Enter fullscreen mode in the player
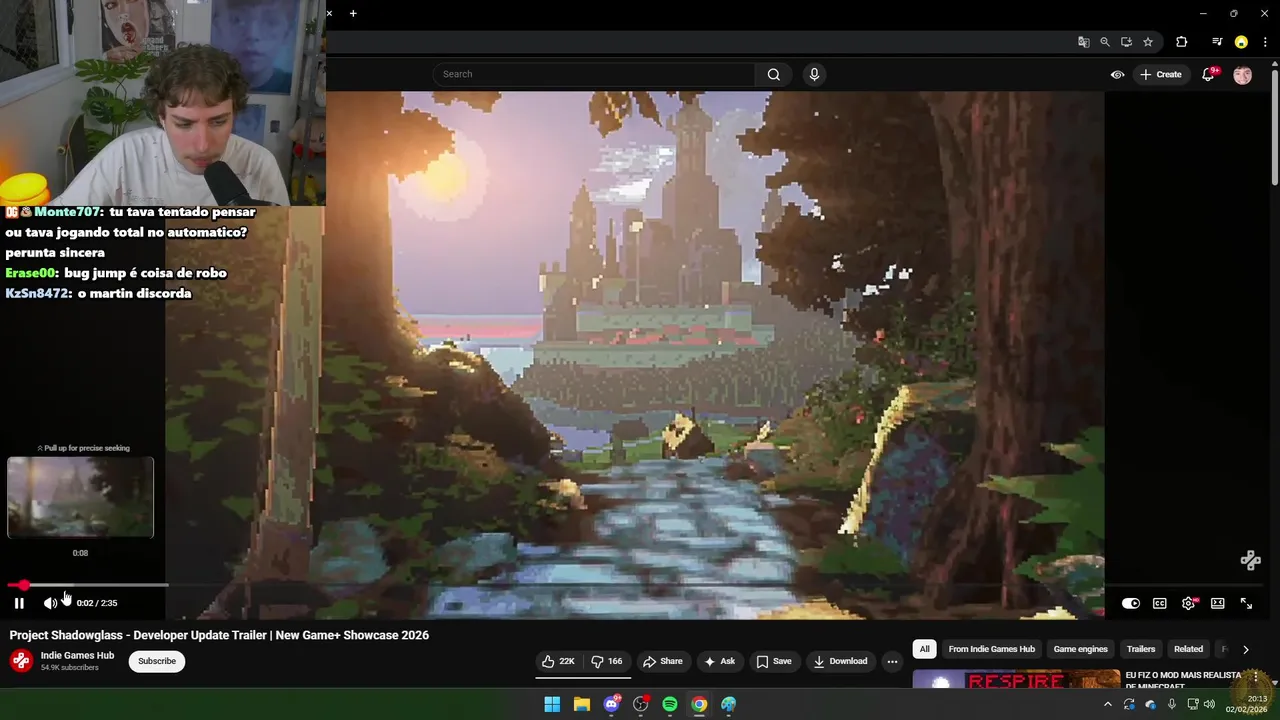Screen dimensions: 1280x720 [1247, 603]
